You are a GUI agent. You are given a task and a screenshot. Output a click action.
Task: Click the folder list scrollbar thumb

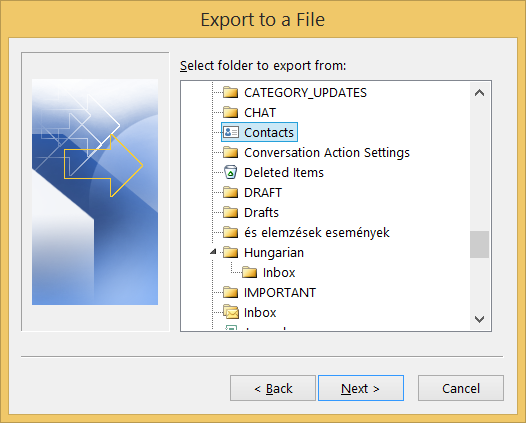[479, 244]
